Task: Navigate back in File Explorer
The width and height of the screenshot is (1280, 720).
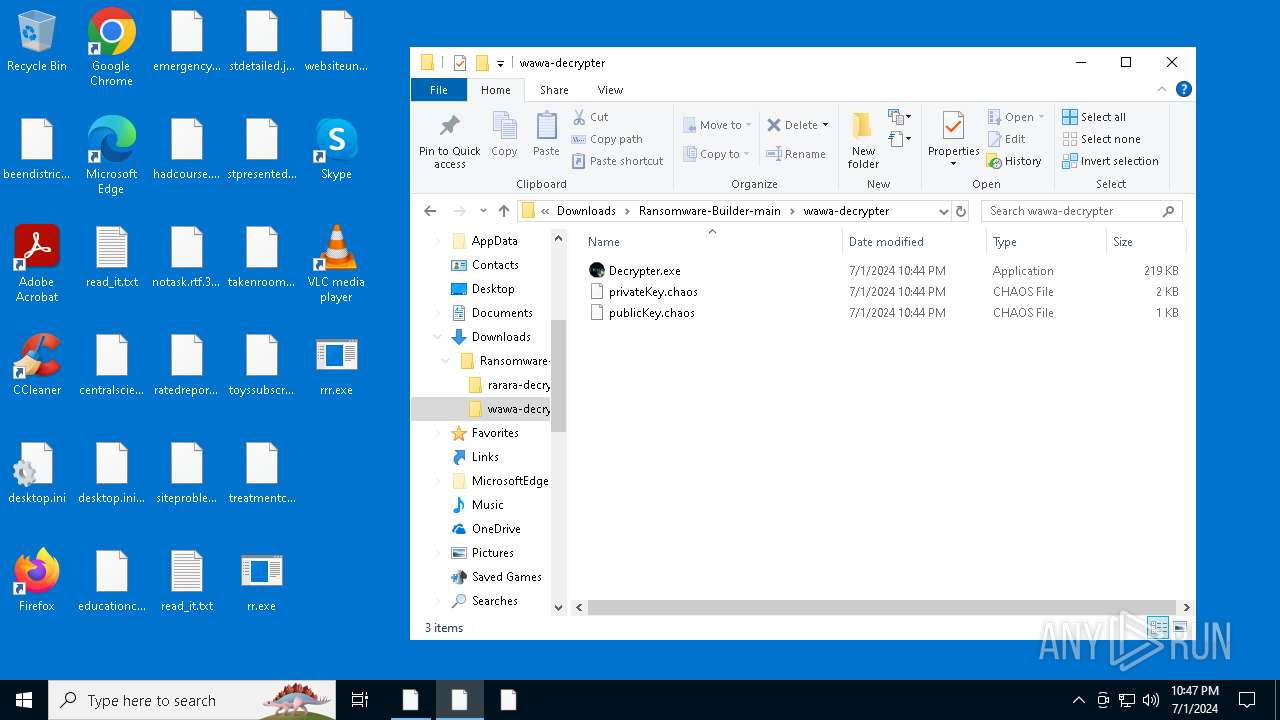Action: click(430, 211)
